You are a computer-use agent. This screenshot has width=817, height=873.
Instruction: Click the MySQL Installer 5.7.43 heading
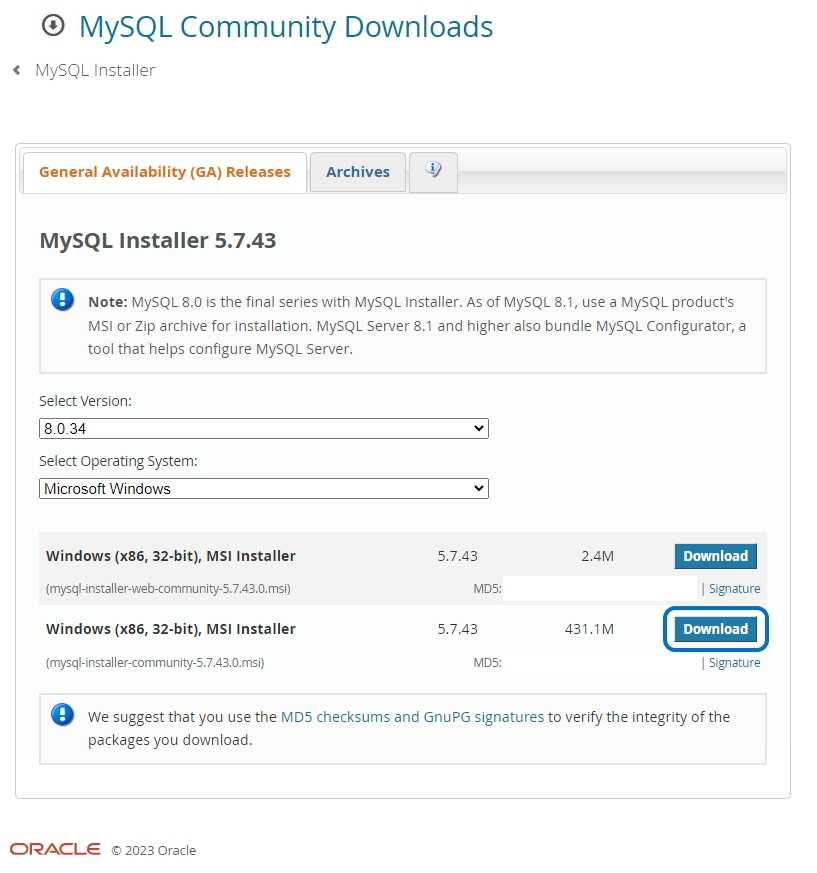[x=158, y=241]
